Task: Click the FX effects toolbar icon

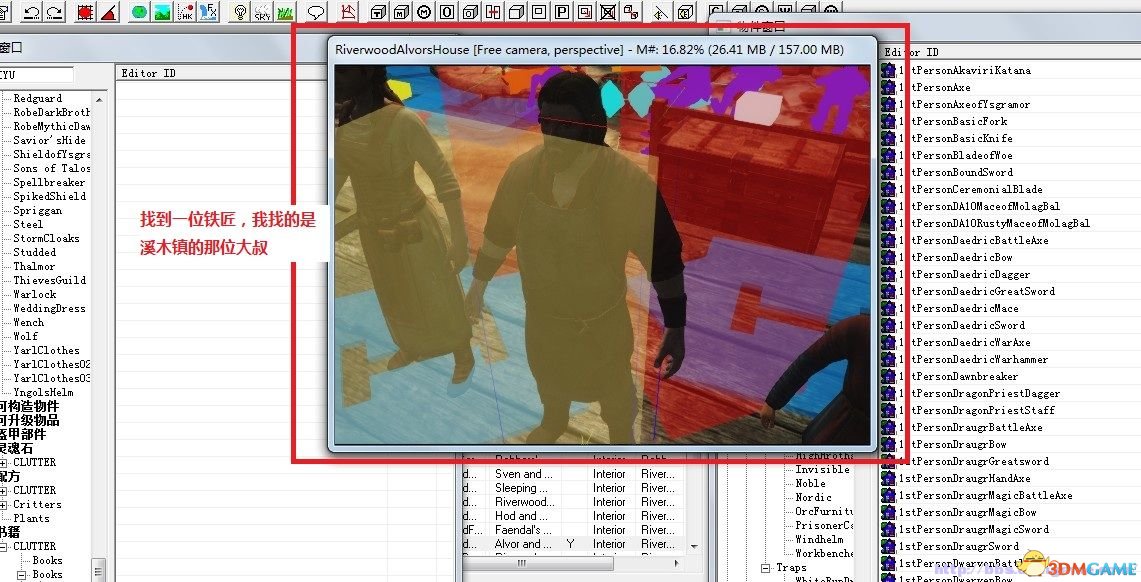Action: point(209,12)
